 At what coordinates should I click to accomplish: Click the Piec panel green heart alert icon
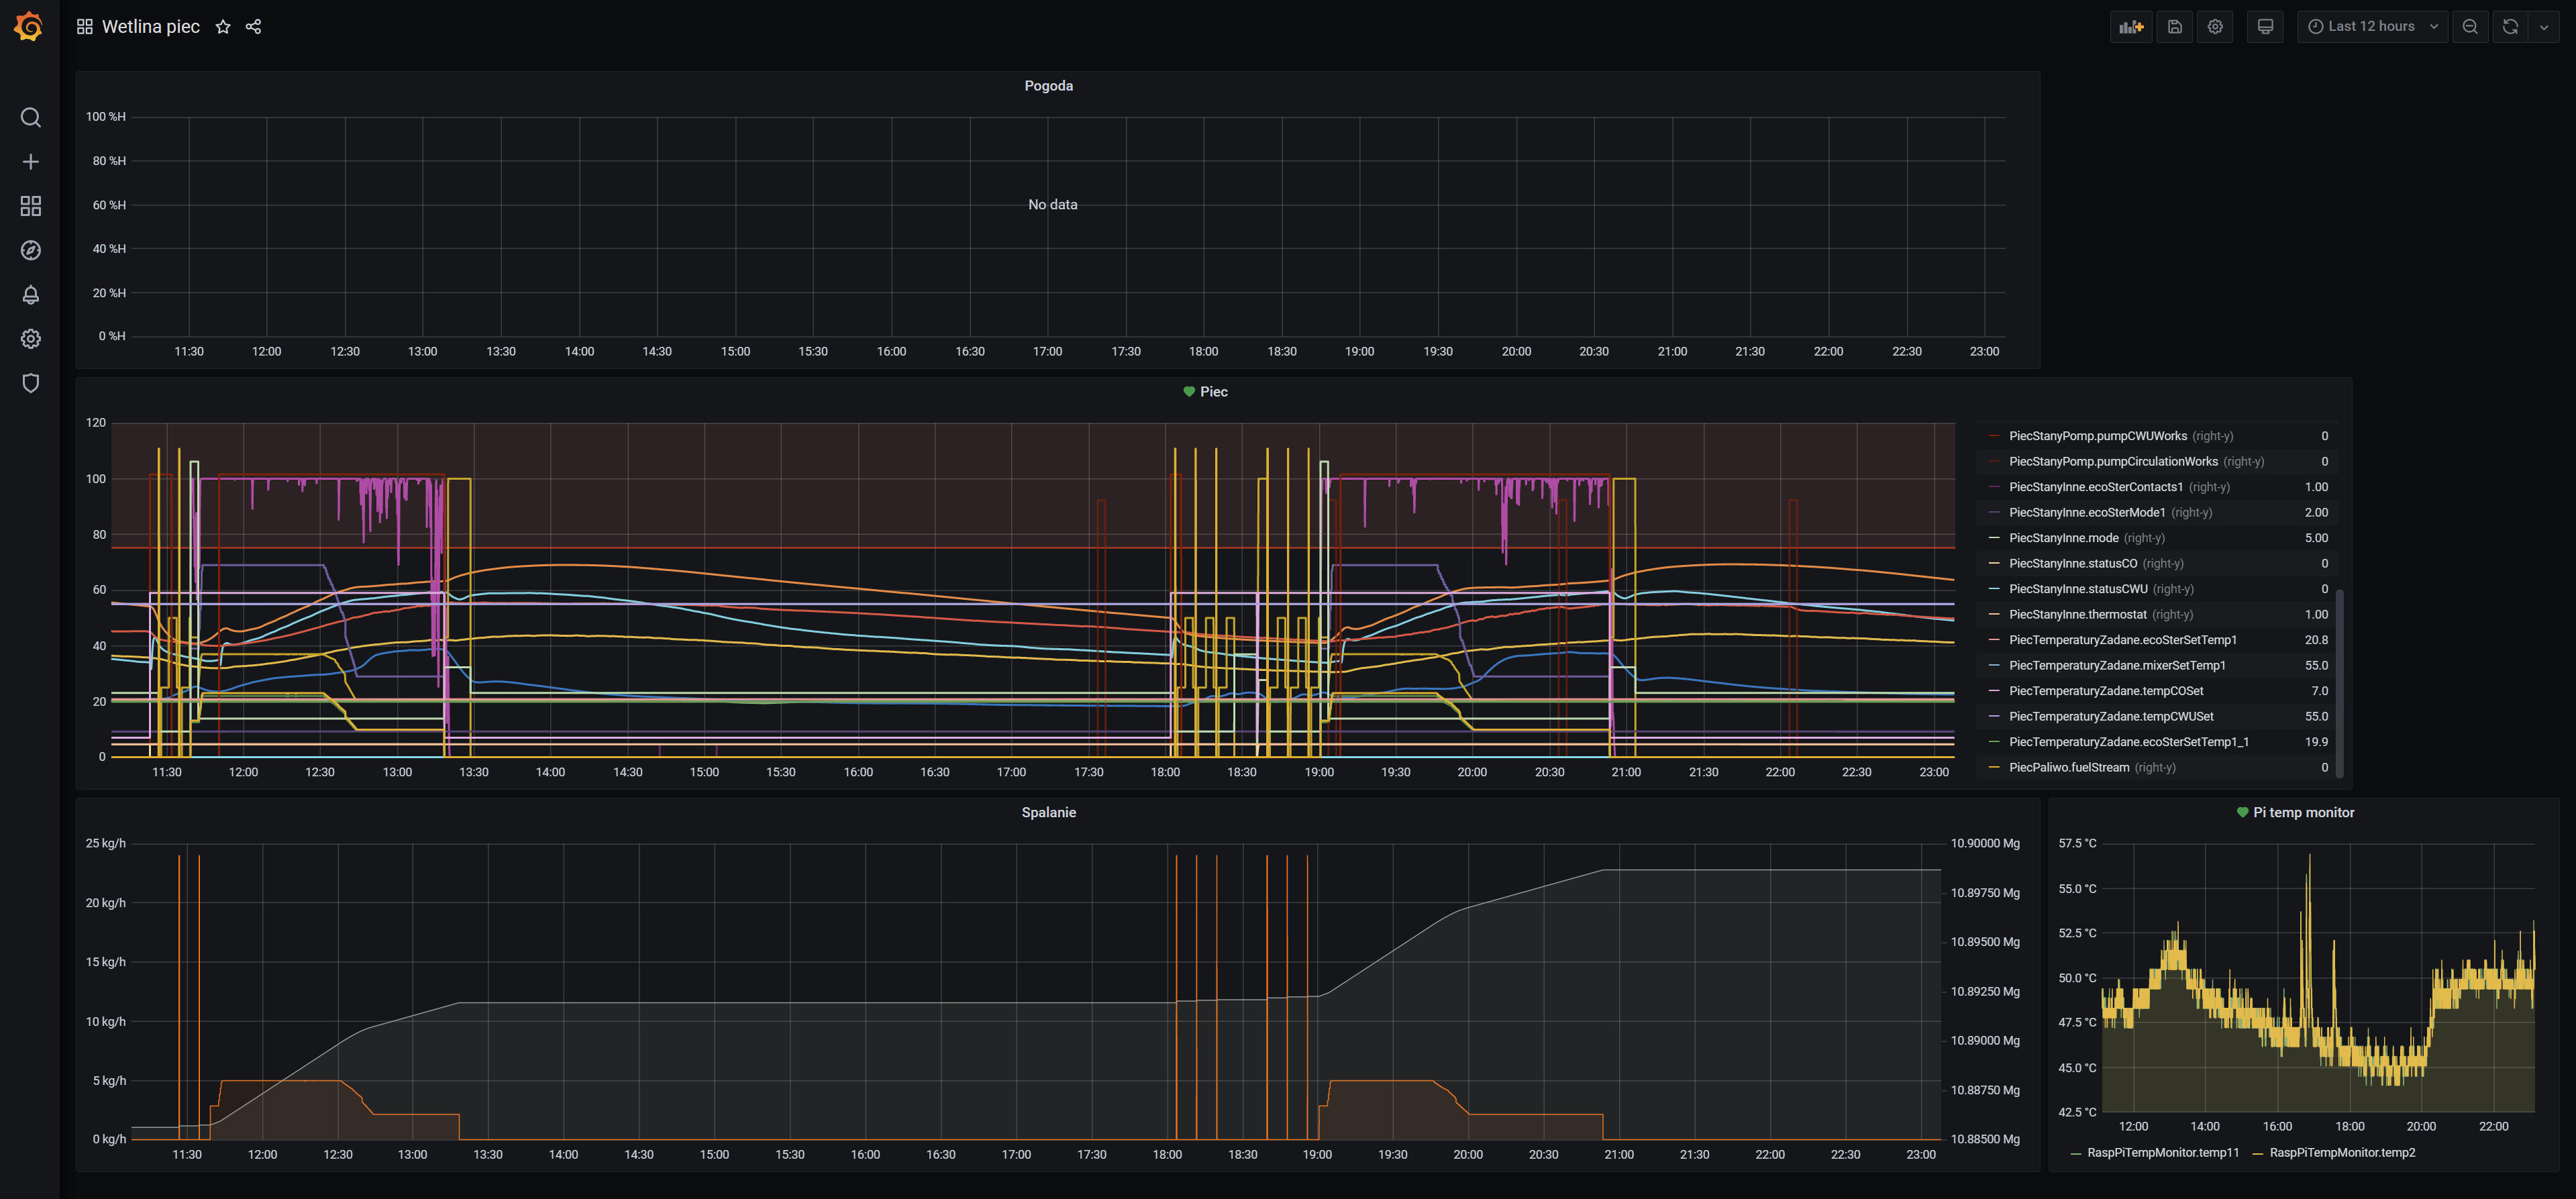(x=1188, y=392)
